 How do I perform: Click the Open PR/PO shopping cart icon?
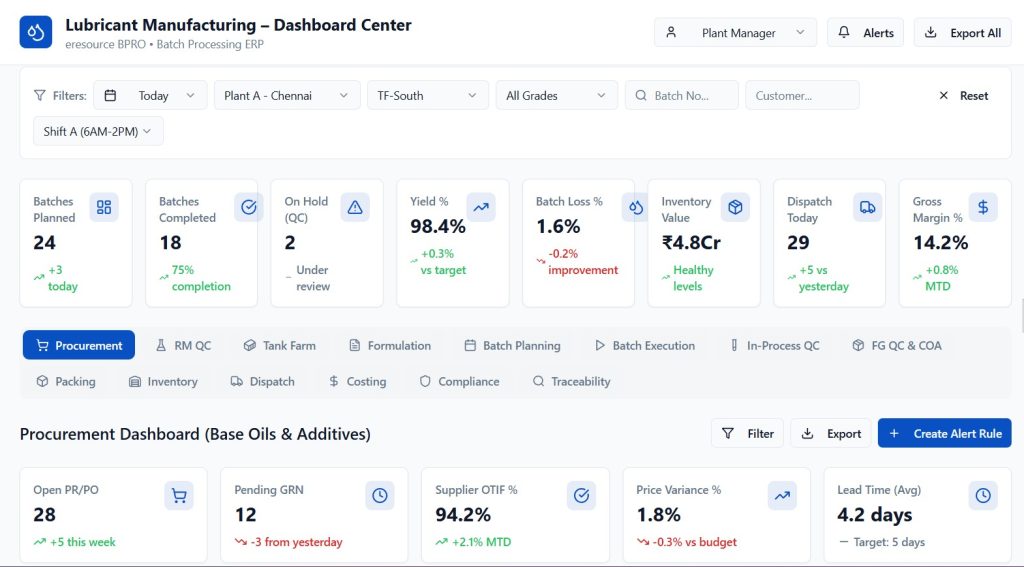[x=179, y=495]
